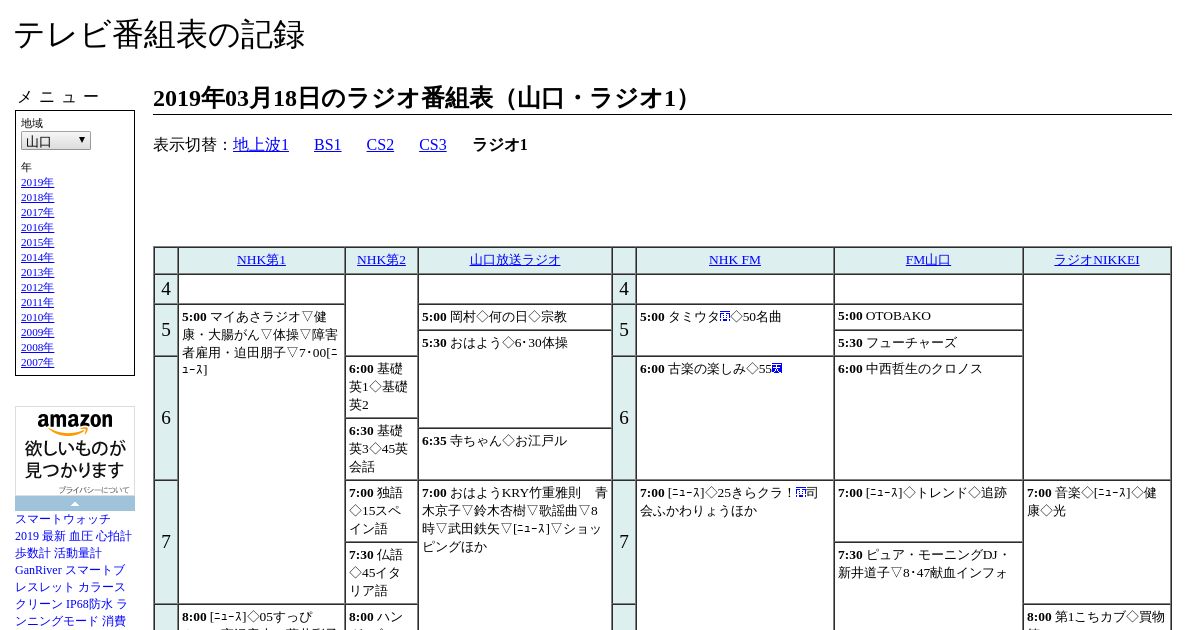
Task: Open the 2008年 year link
Action: 37,348
